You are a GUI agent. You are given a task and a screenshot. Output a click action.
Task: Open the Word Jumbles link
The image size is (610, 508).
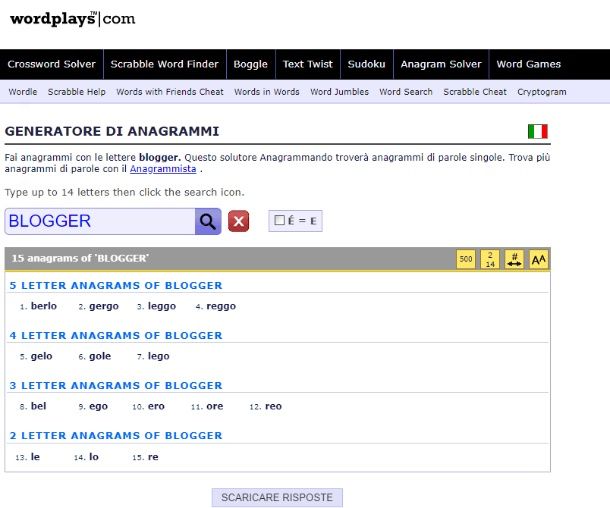click(x=340, y=92)
